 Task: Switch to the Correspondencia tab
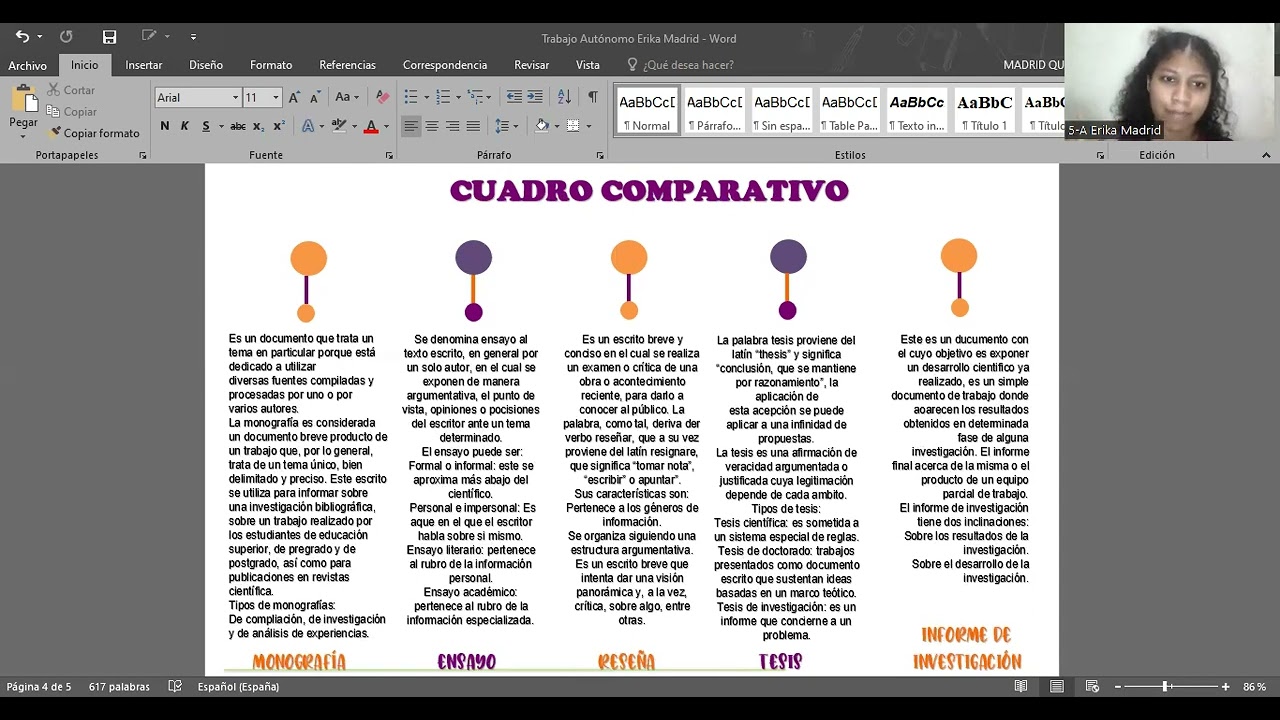(x=445, y=65)
